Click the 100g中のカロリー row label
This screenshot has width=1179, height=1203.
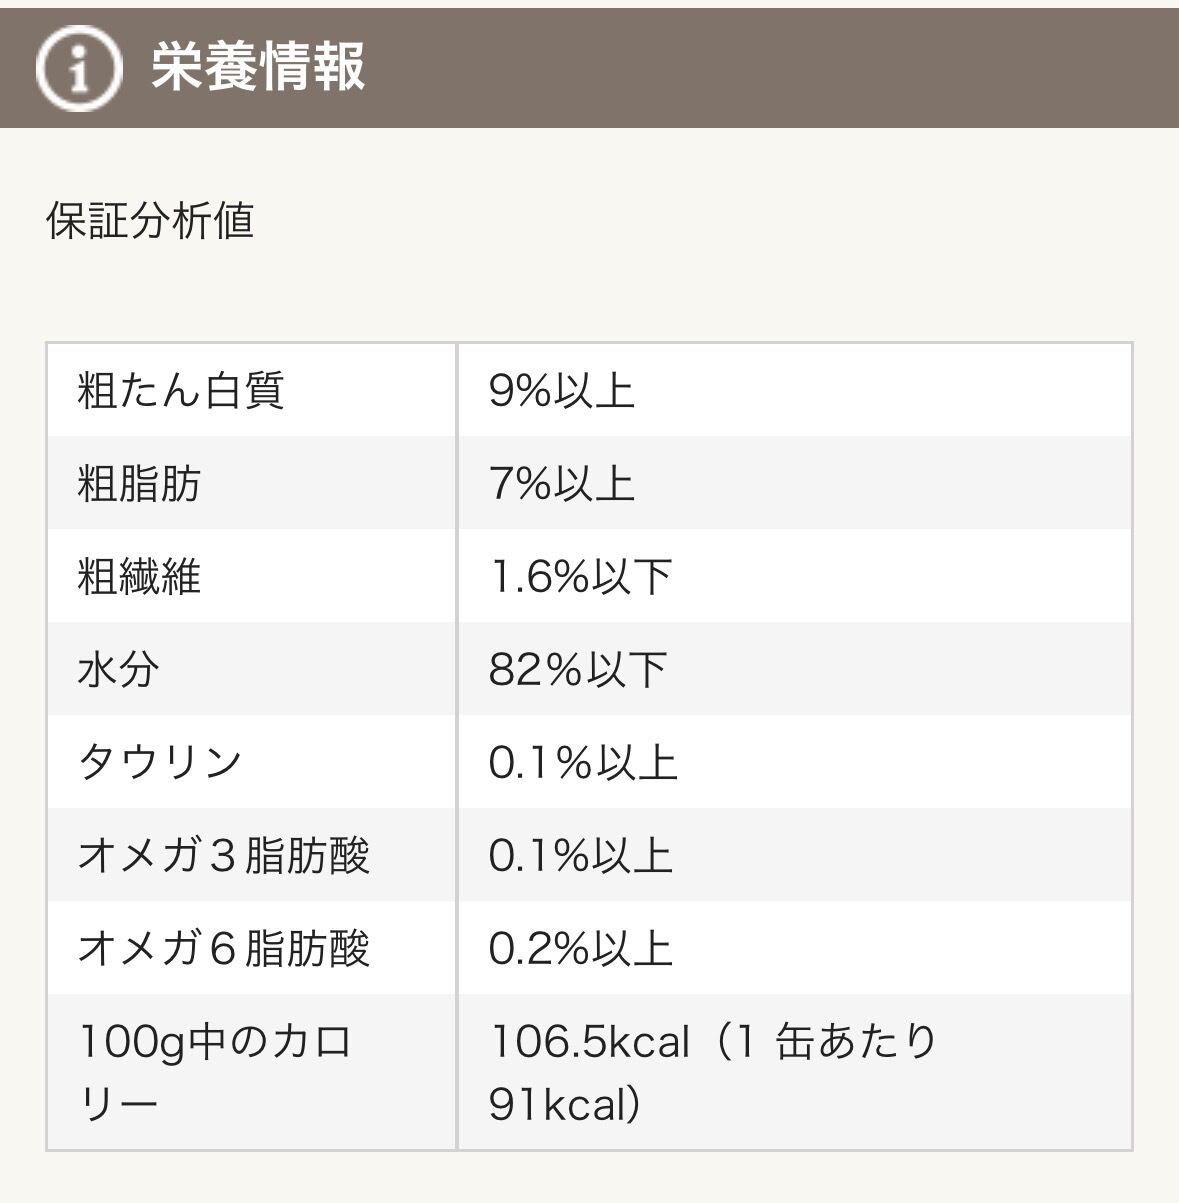[215, 1072]
